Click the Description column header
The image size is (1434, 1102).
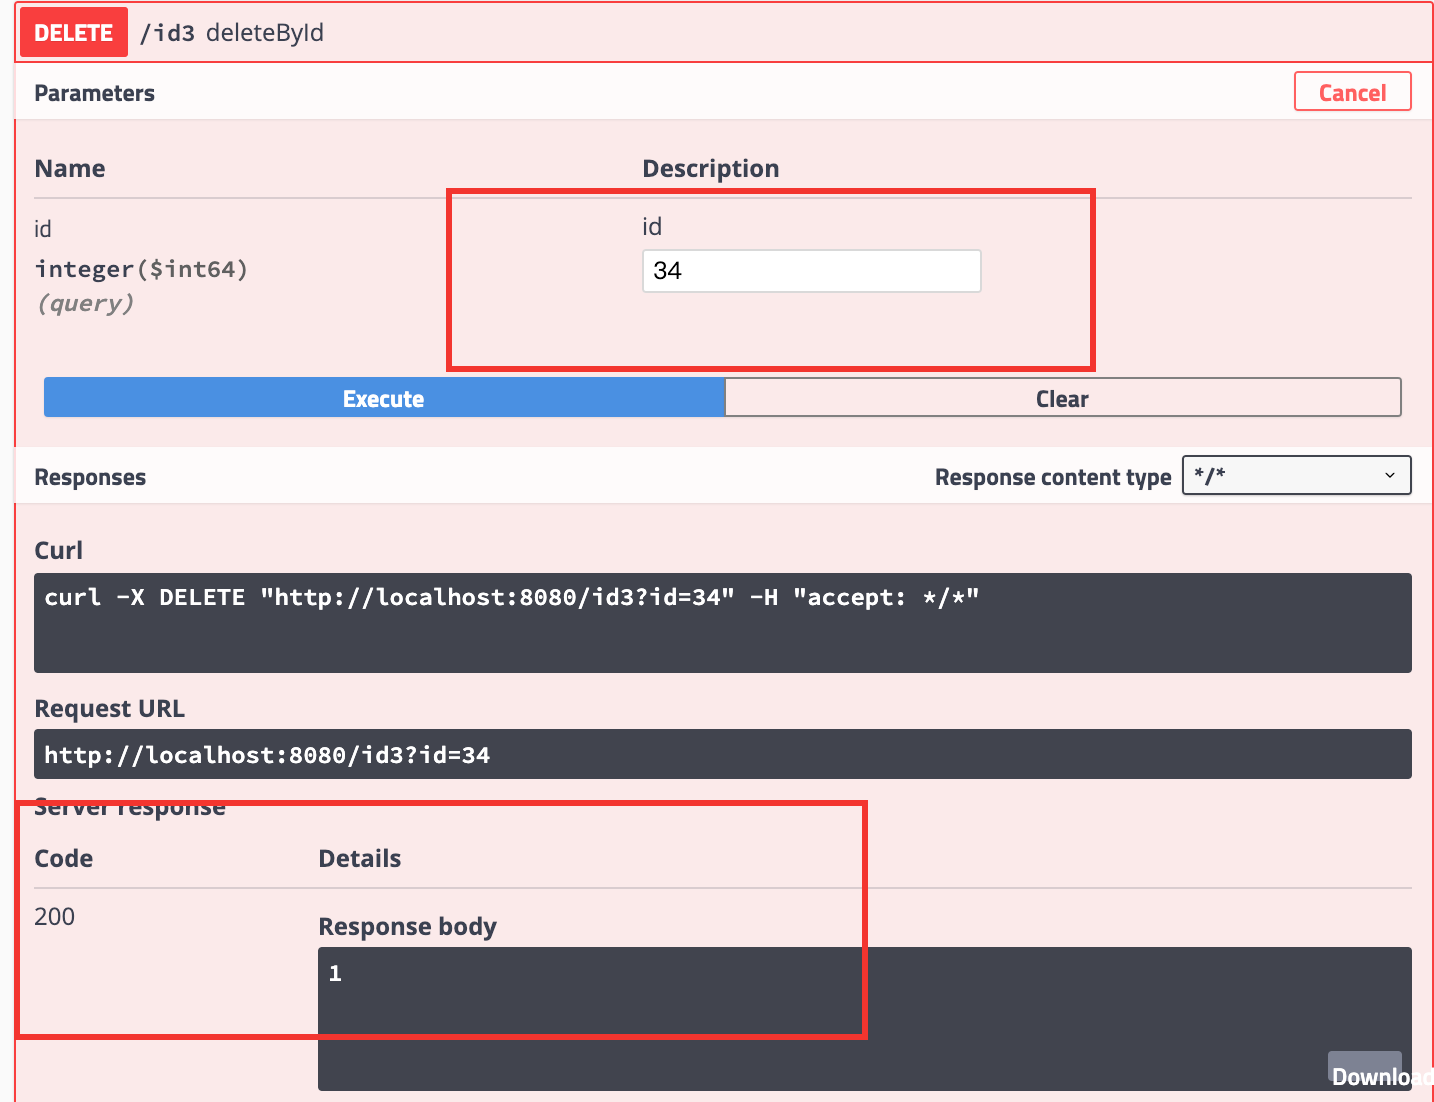[x=710, y=168]
